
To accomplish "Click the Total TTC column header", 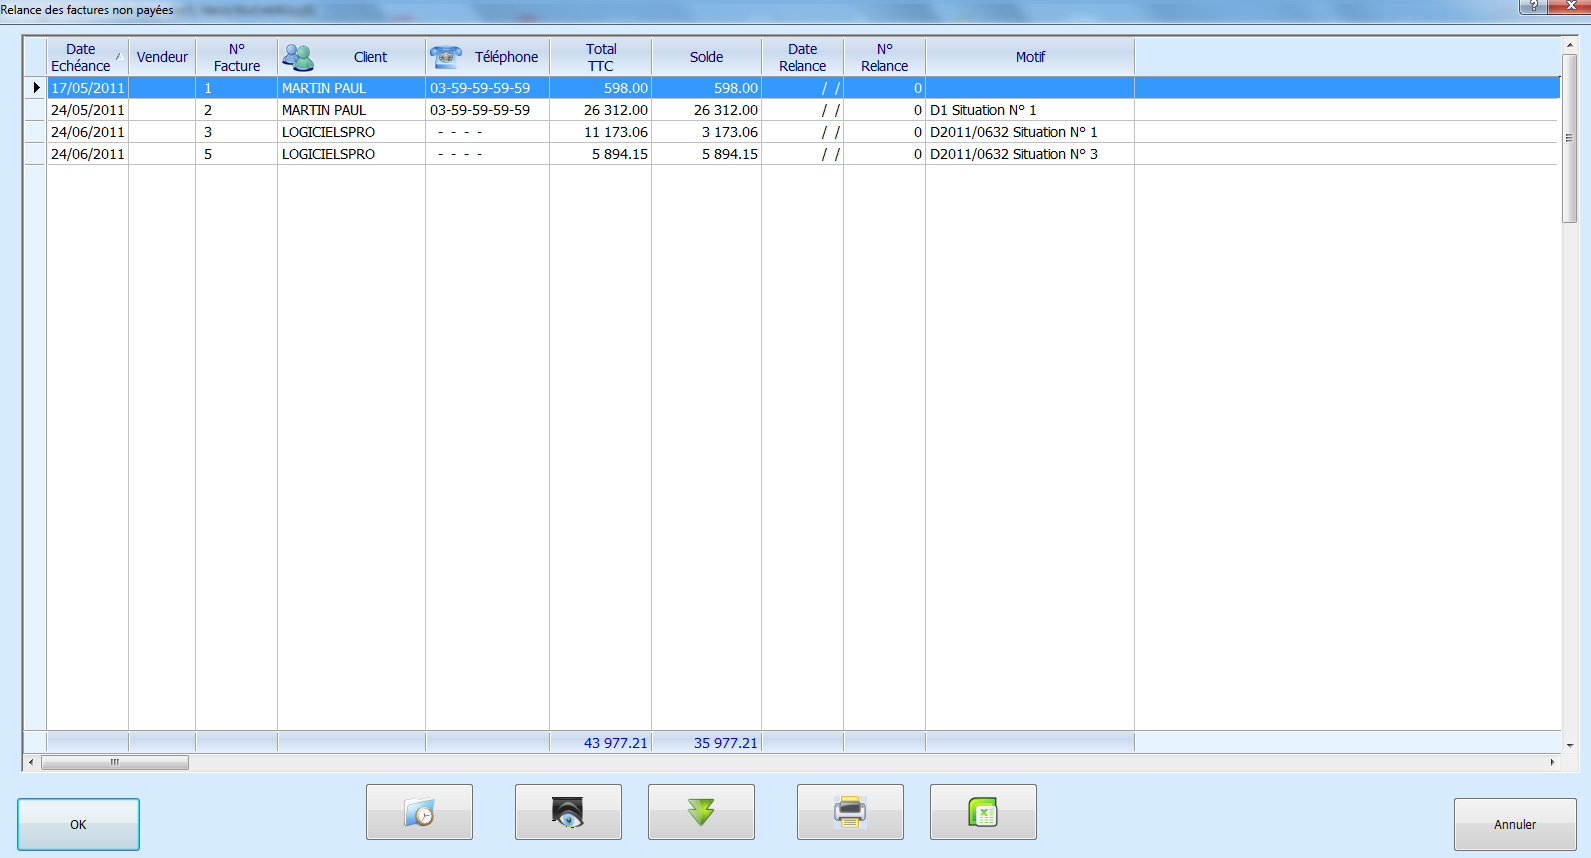I will (x=600, y=57).
